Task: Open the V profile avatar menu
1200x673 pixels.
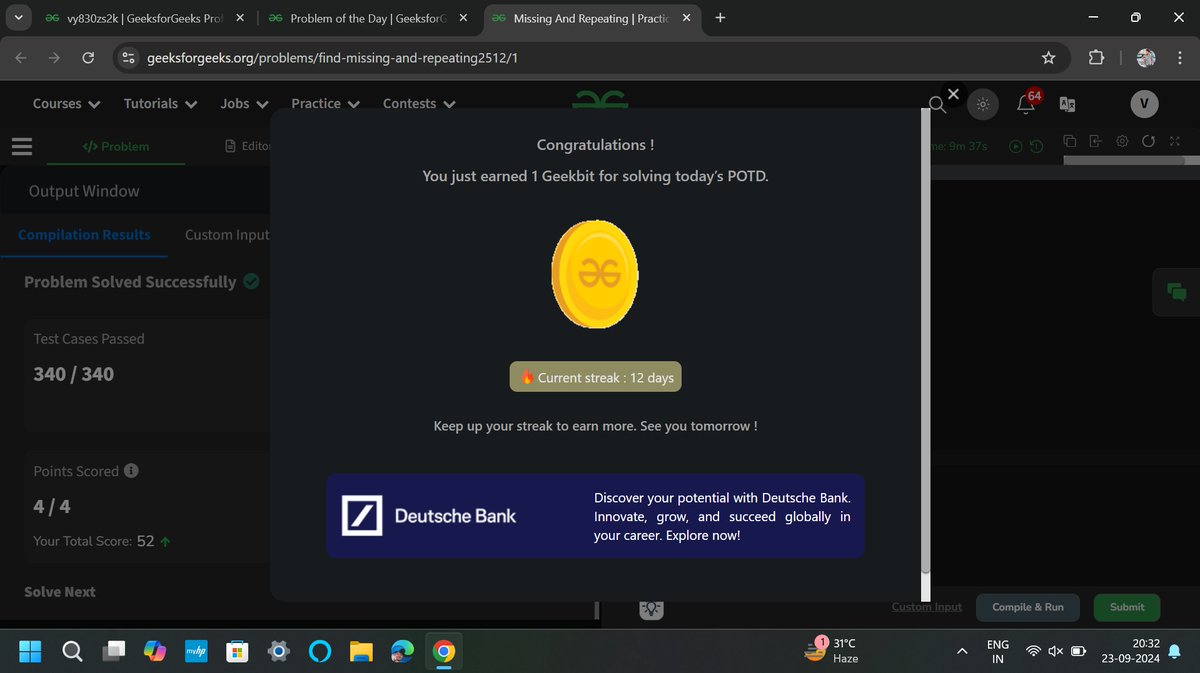Action: pyautogui.click(x=1144, y=104)
